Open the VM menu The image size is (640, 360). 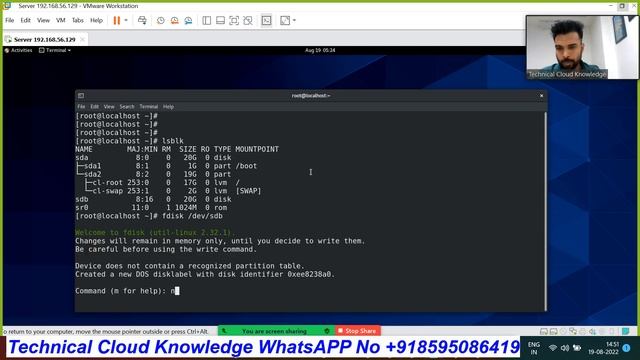[61, 20]
